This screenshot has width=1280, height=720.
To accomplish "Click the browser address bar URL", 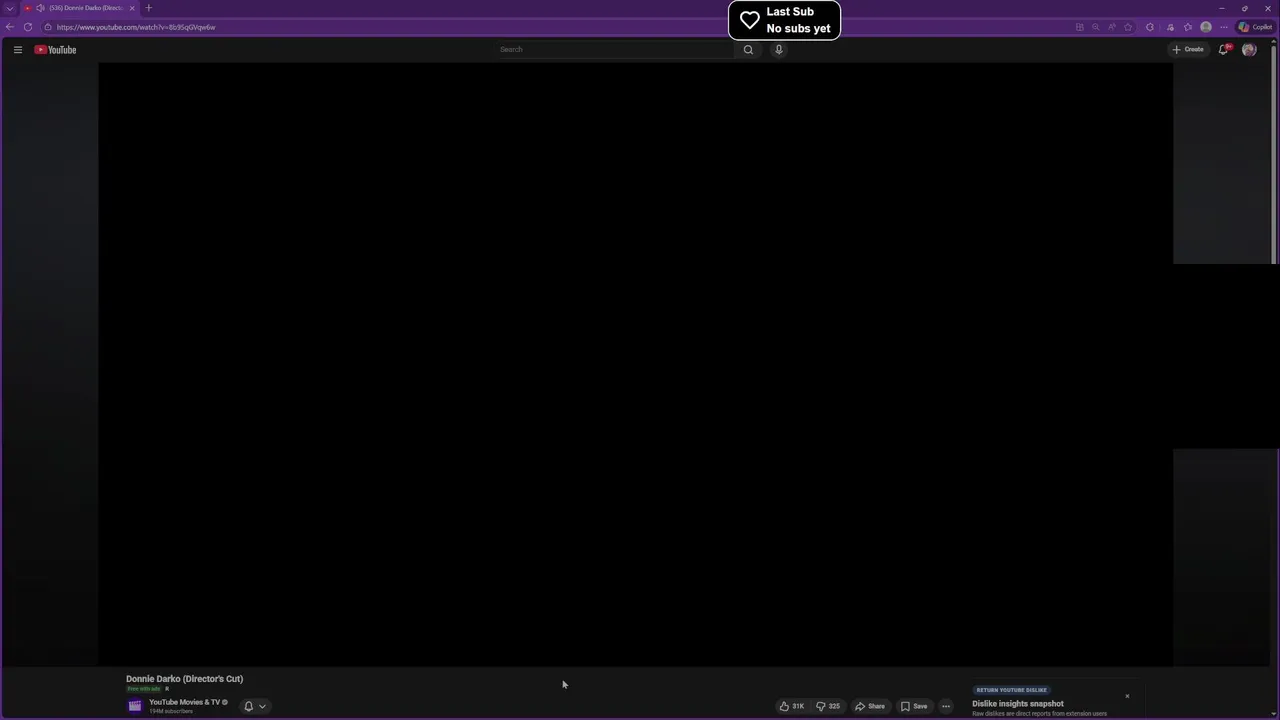I will 136,27.
